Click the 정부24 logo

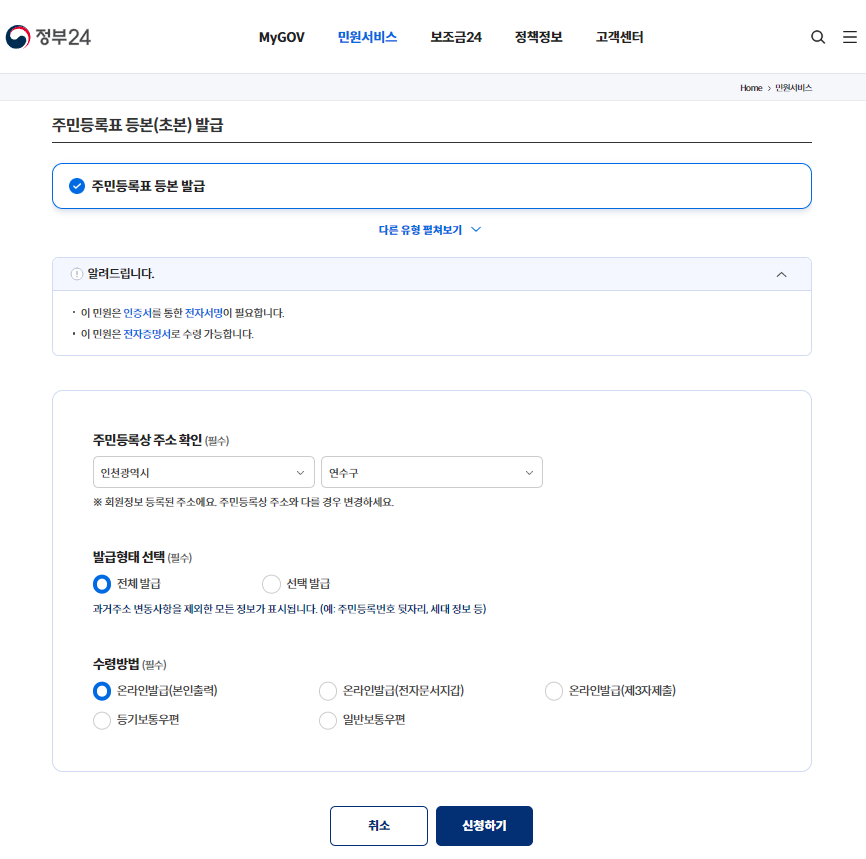pos(48,37)
